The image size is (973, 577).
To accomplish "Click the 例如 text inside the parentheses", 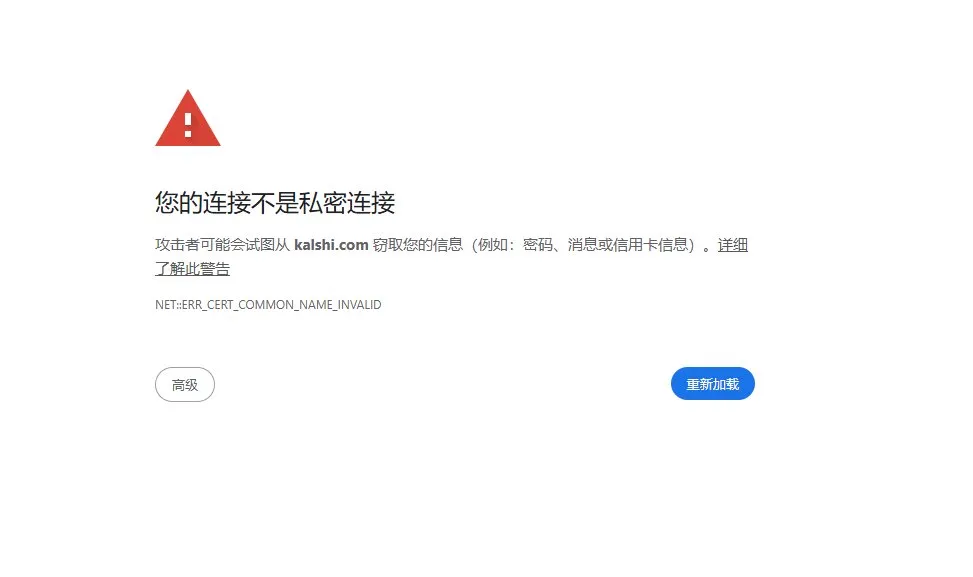I will (493, 245).
